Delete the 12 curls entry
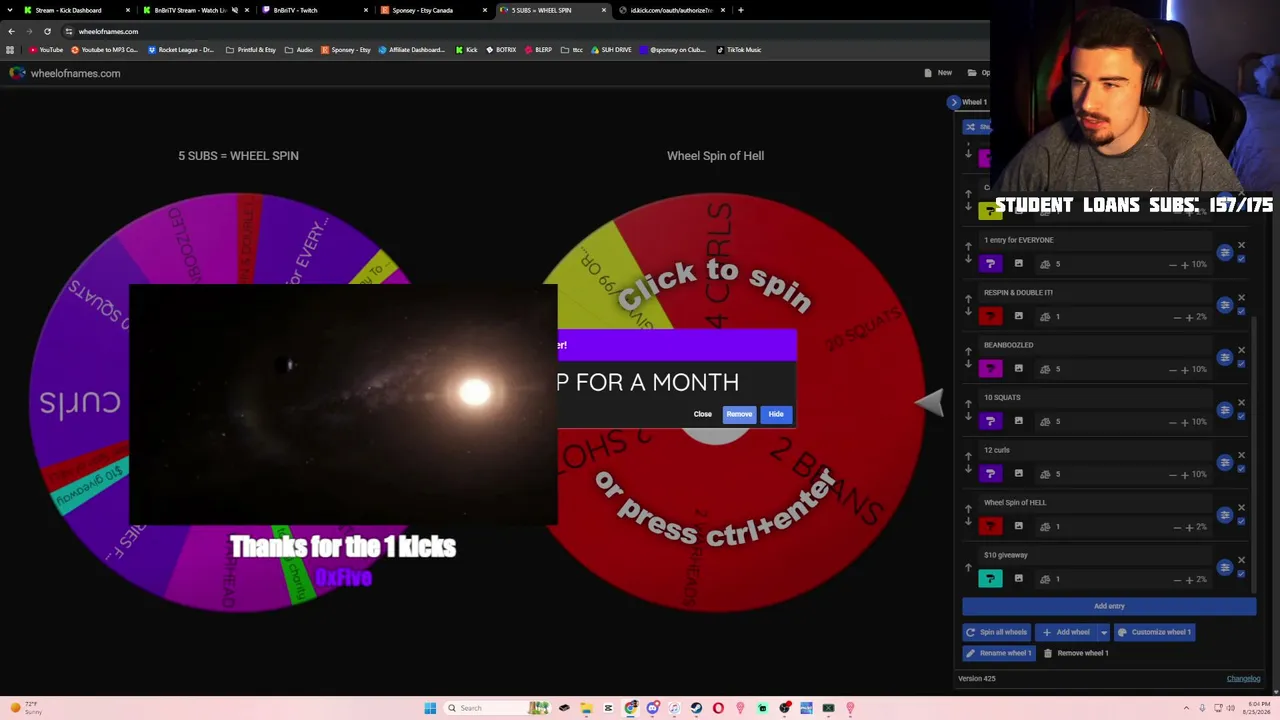 tap(1242, 455)
